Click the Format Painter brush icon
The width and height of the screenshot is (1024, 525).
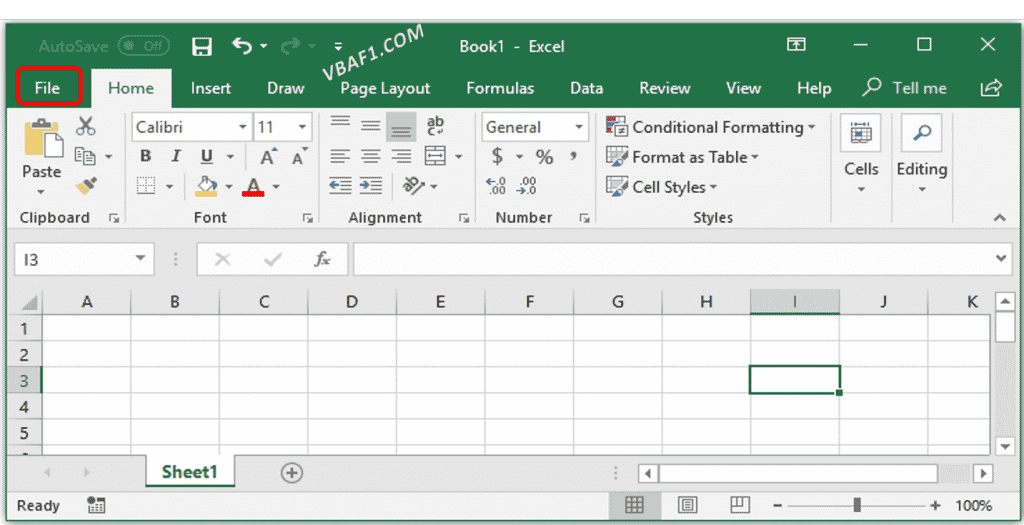click(86, 186)
